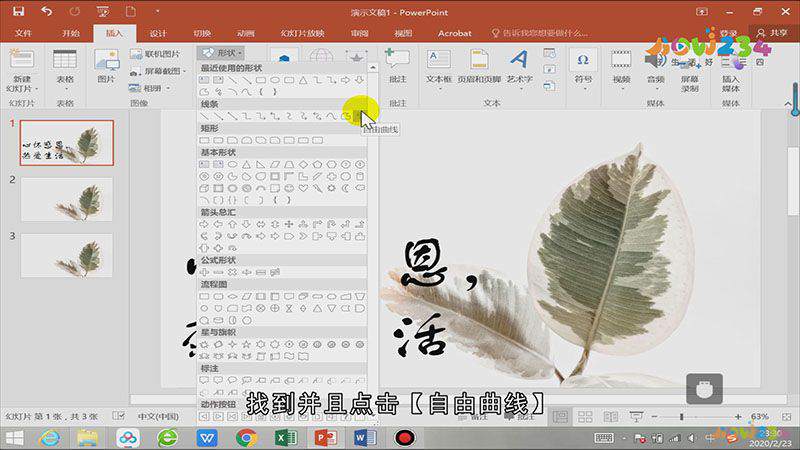Open PowerPoint from the Windows taskbar
Image resolution: width=800 pixels, height=450 pixels.
[x=326, y=438]
